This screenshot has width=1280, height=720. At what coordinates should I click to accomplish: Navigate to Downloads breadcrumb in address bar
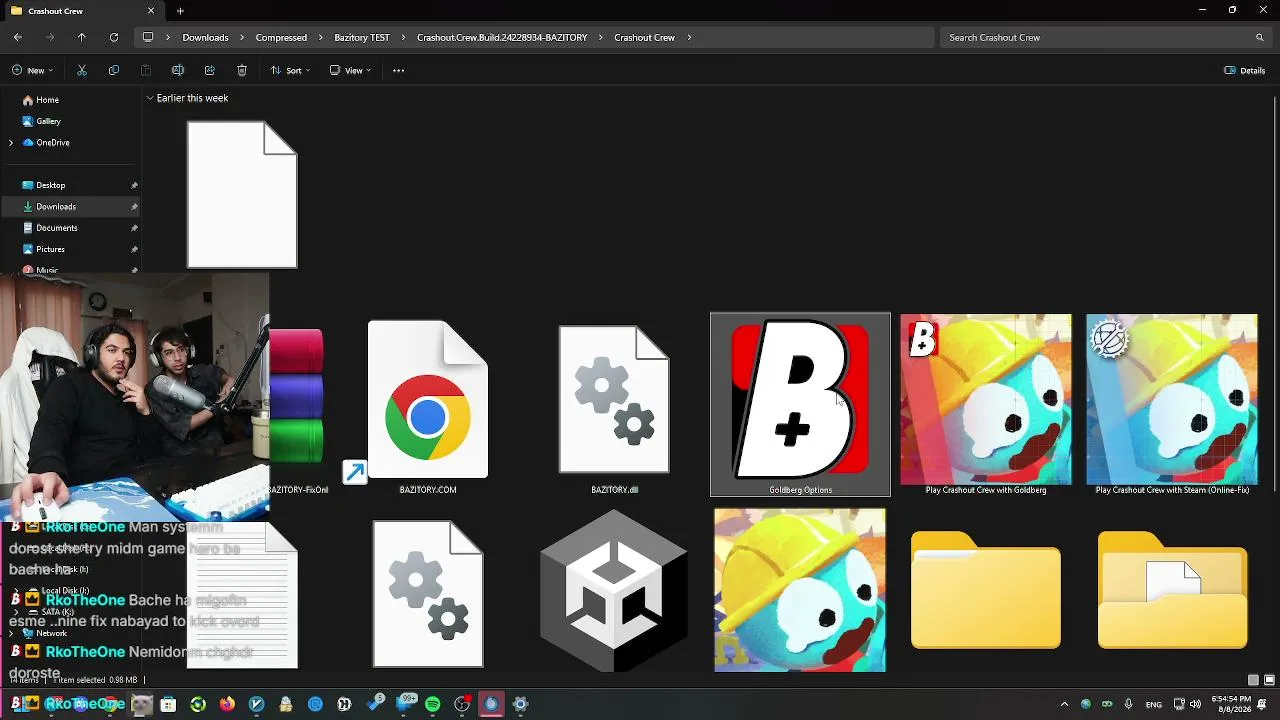(205, 37)
